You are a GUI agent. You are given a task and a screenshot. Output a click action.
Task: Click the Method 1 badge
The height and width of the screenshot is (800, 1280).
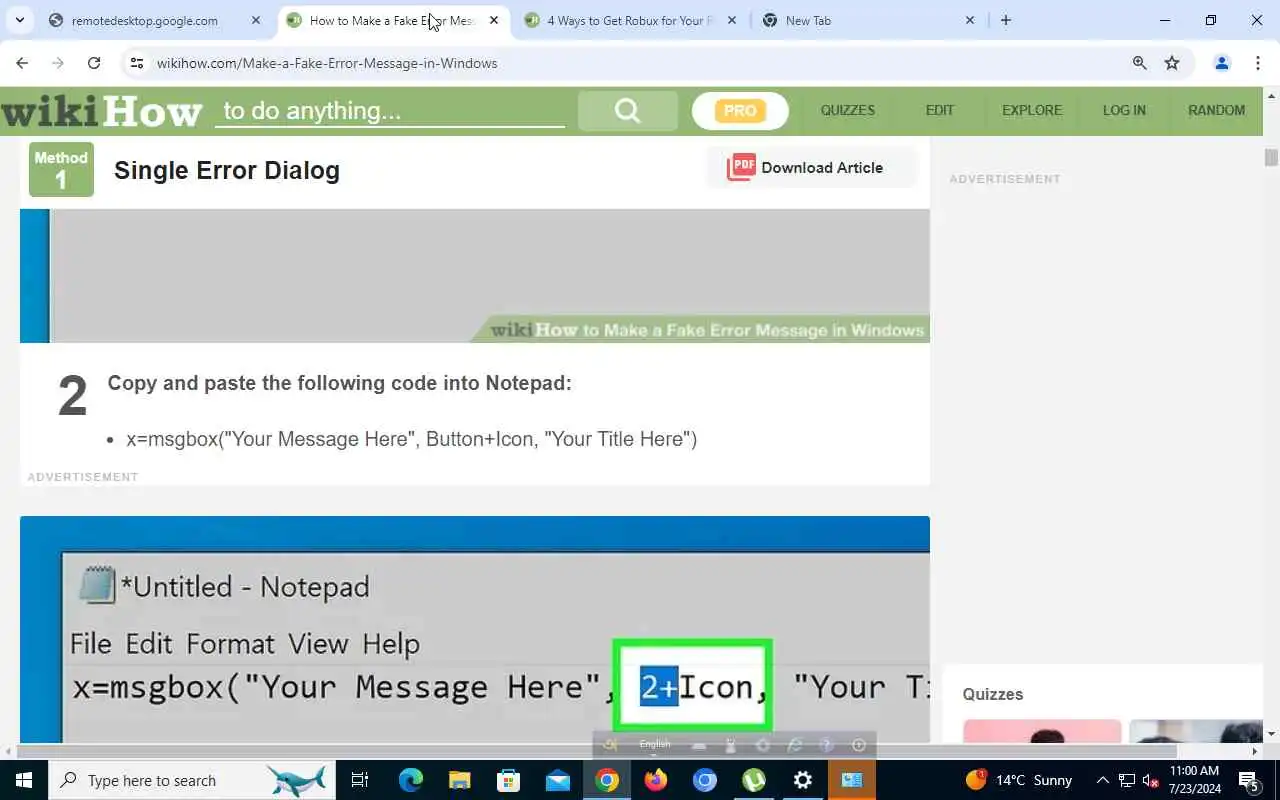tap(61, 169)
